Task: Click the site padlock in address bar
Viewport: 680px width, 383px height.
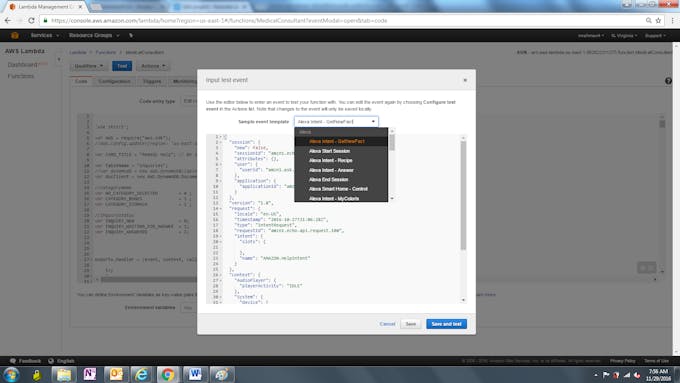Action: pyautogui.click(x=46, y=20)
